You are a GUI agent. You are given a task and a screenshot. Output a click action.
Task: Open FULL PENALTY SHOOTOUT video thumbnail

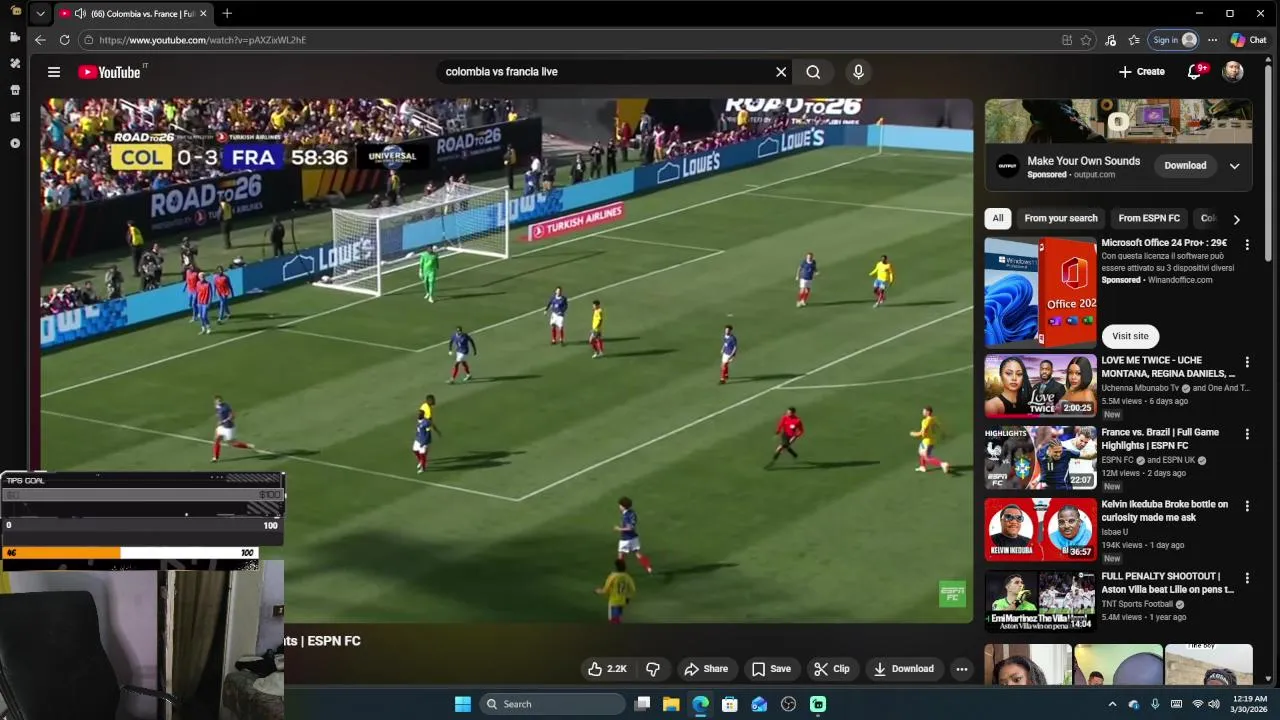tap(1040, 601)
